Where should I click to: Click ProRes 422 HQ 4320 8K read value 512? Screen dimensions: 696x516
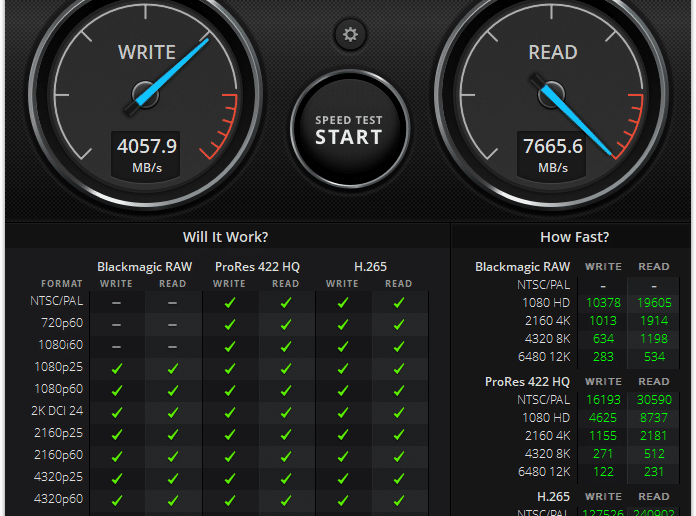pos(654,454)
